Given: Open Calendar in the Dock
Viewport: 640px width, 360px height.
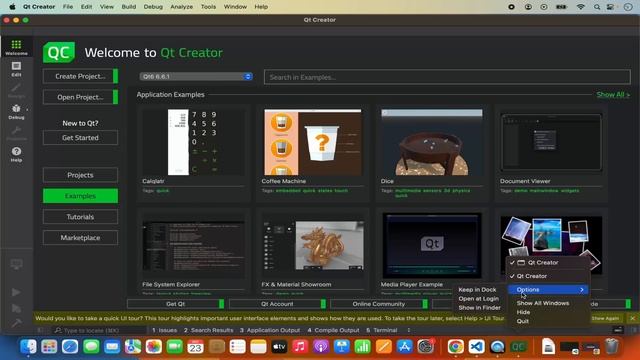Looking at the screenshot, I should click(x=196, y=347).
